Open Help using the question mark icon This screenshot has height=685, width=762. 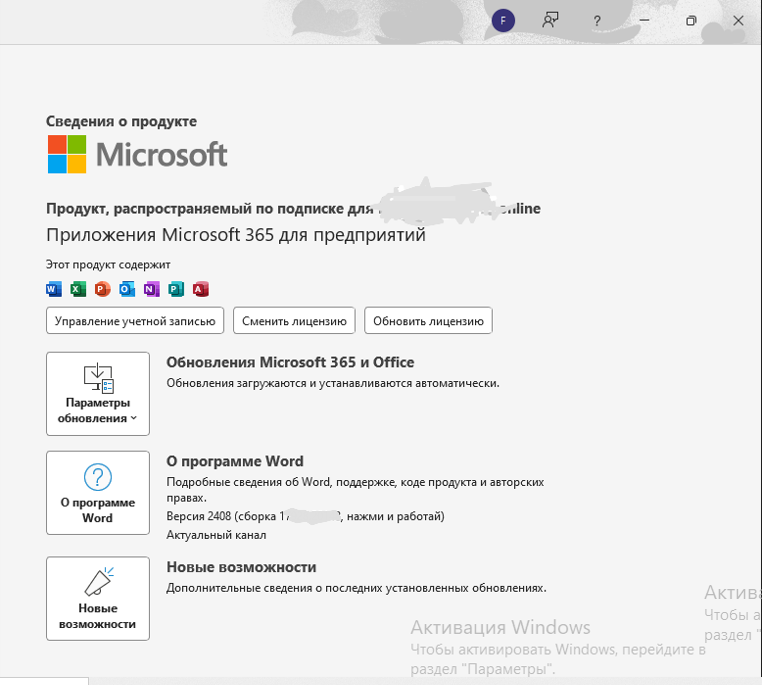[597, 20]
